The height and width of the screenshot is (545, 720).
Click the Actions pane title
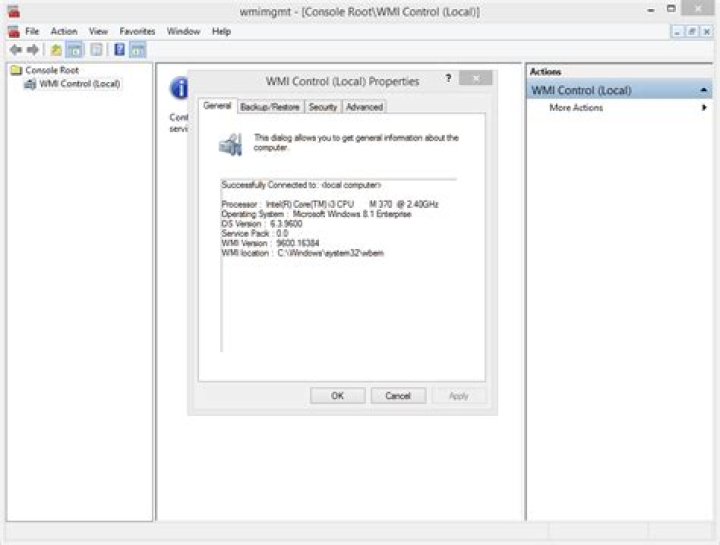tap(545, 72)
